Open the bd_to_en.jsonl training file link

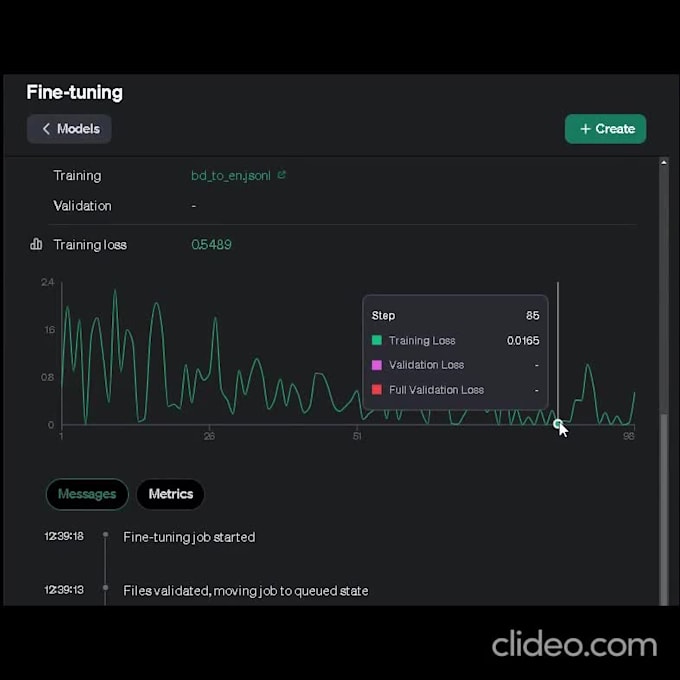tap(230, 176)
